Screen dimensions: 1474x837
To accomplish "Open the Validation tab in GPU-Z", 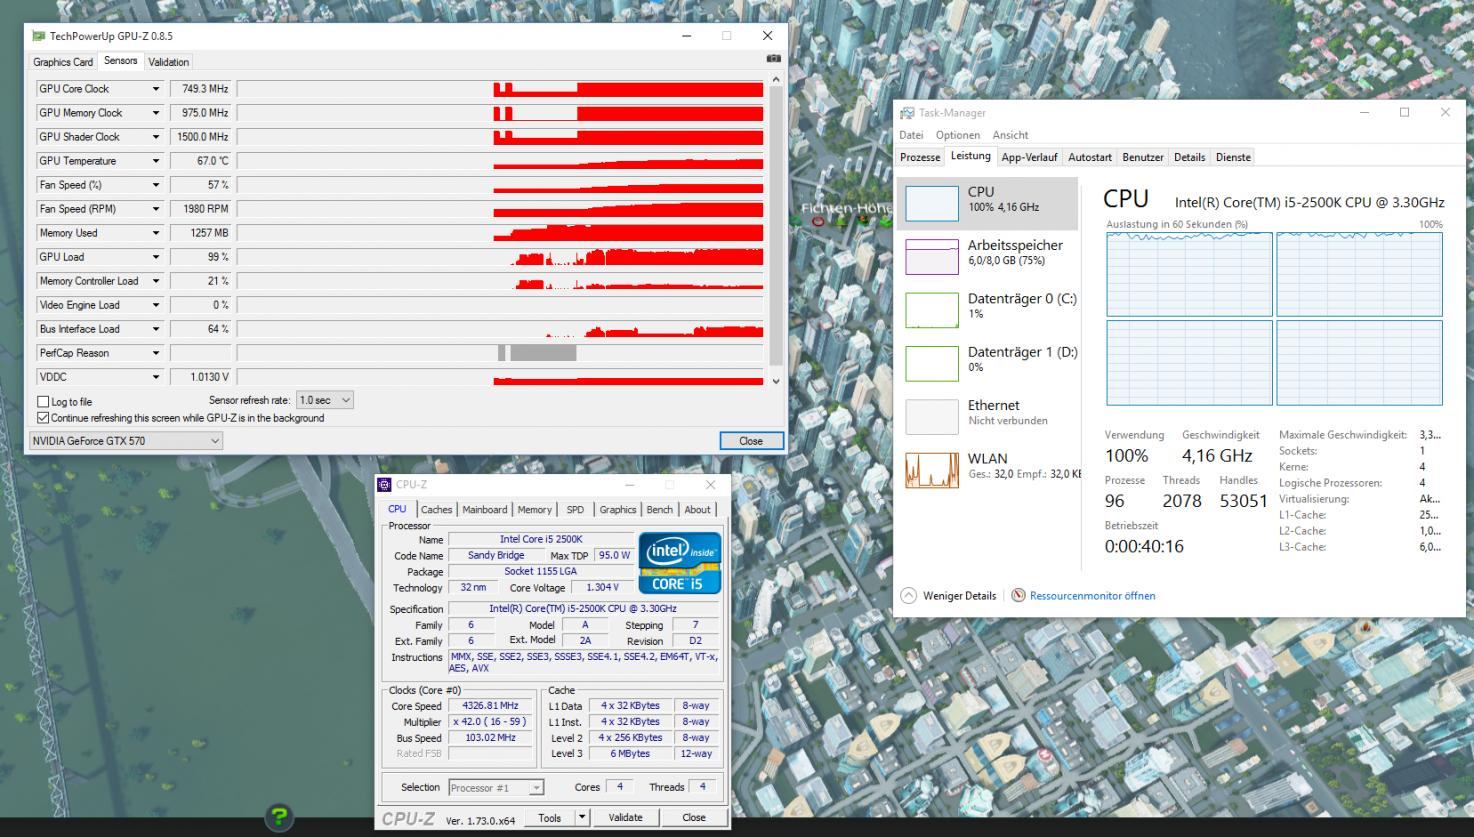I will [x=169, y=62].
